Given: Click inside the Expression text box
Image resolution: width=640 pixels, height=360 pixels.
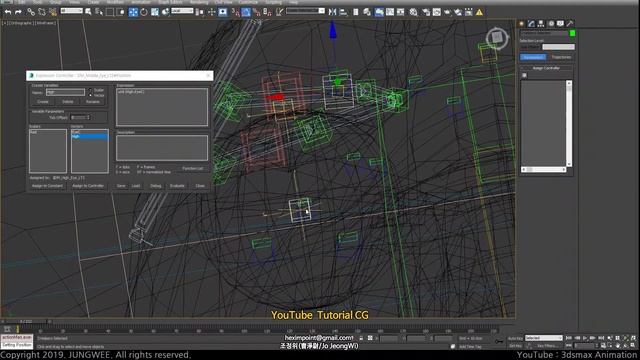Looking at the screenshot, I should tap(162, 107).
